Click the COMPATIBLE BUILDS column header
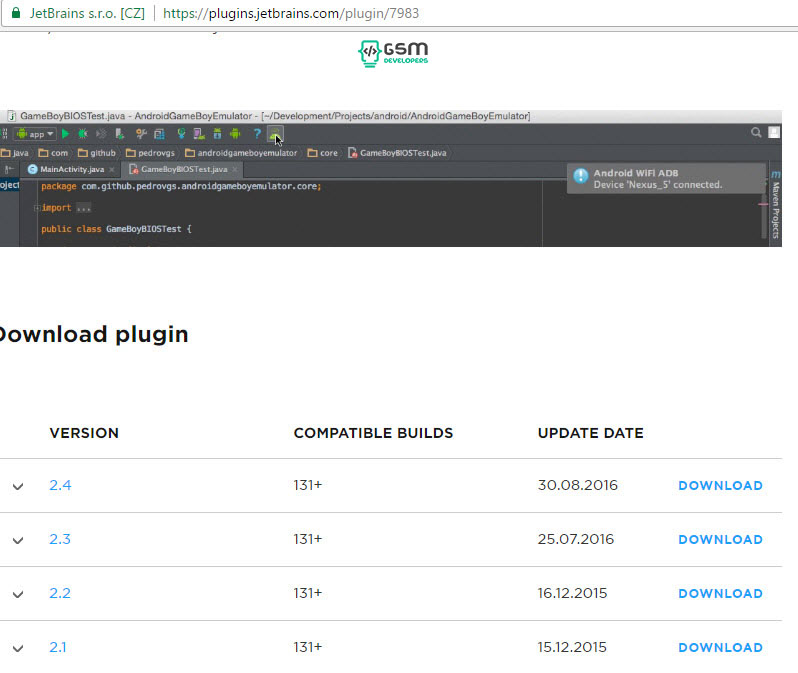 point(373,433)
